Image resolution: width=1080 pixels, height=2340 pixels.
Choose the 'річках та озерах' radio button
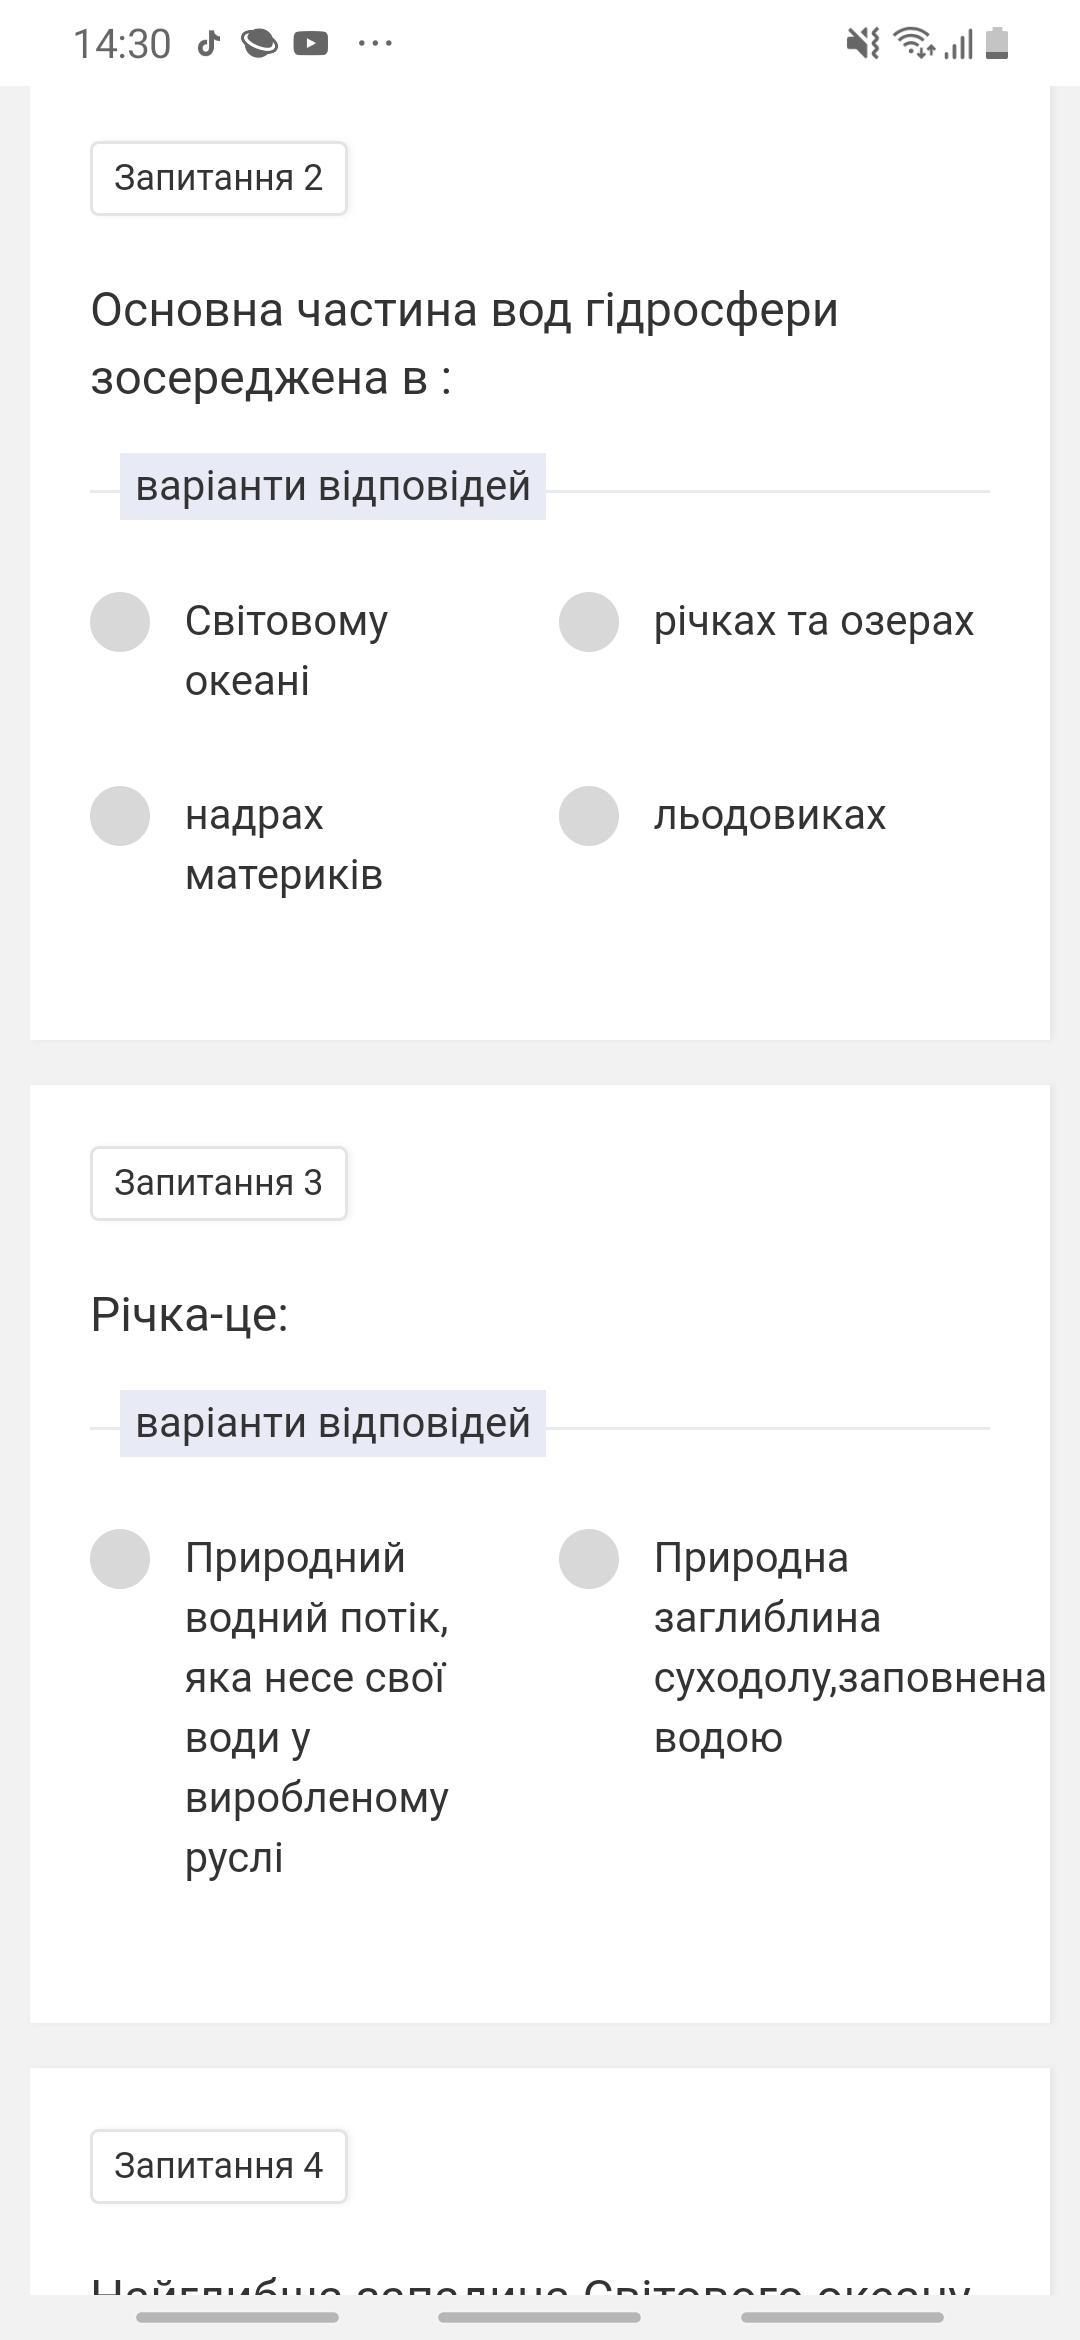click(x=589, y=622)
